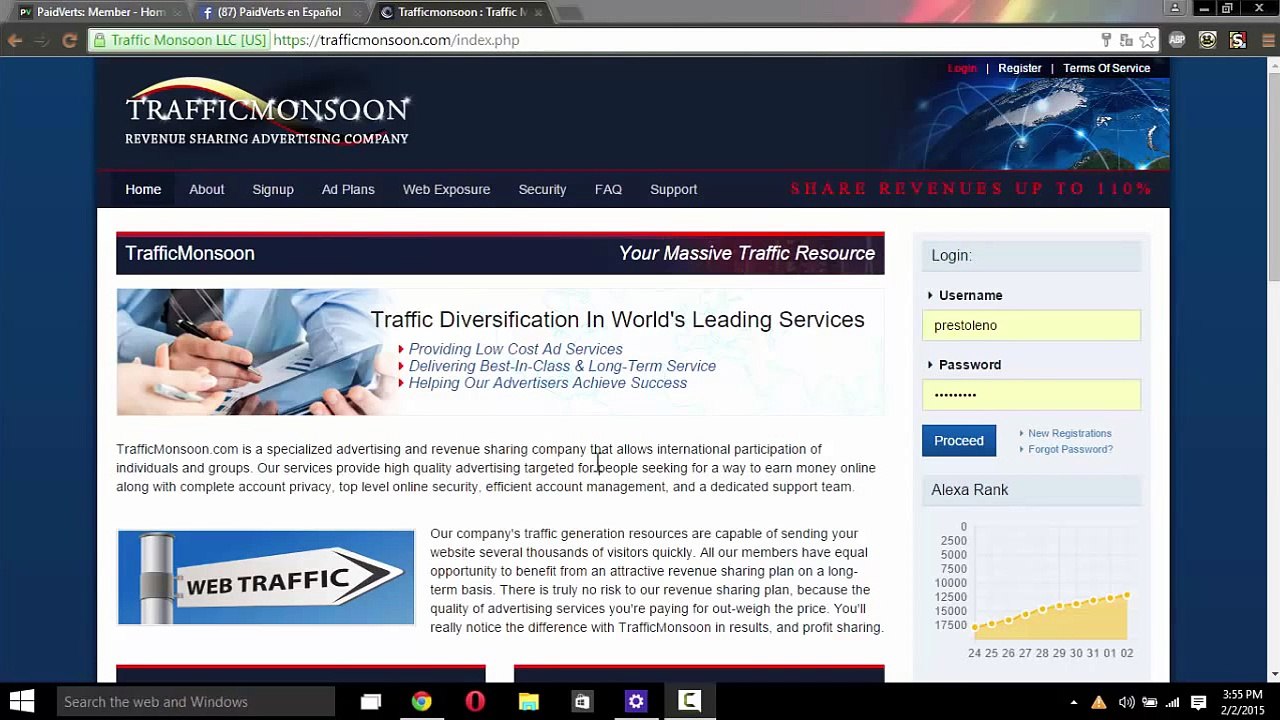Click the Username input field

(x=1031, y=325)
